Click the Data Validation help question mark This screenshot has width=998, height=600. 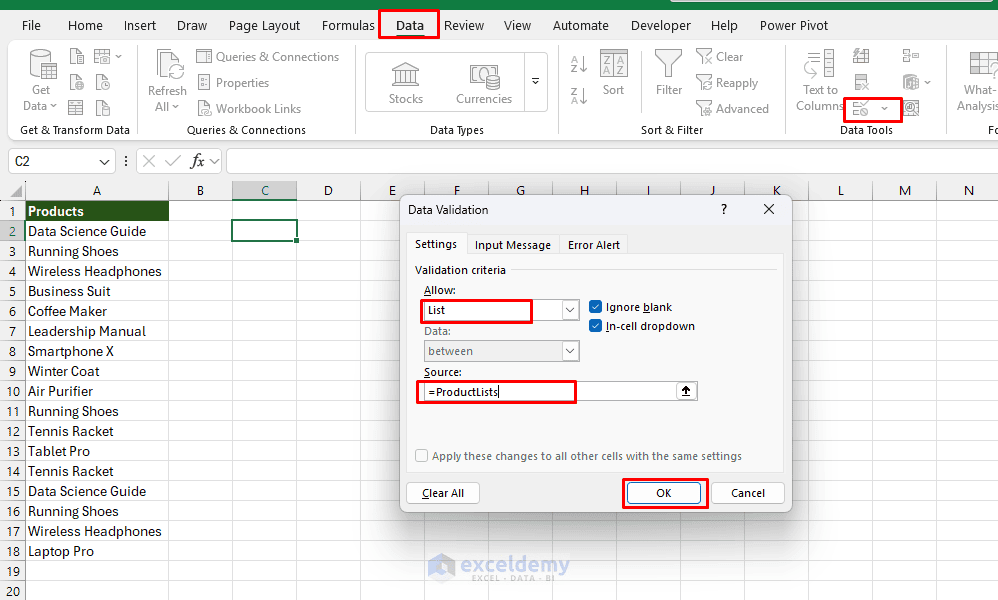tap(724, 209)
